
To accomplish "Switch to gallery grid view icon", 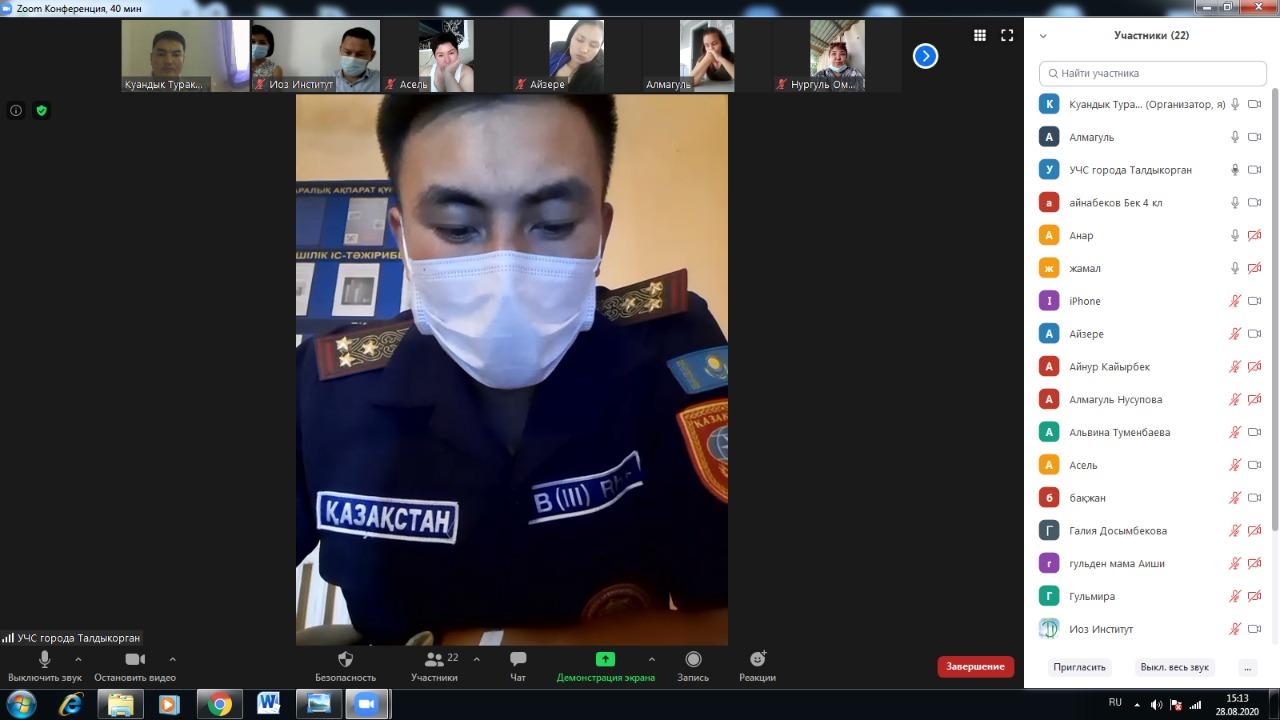I will coord(980,35).
